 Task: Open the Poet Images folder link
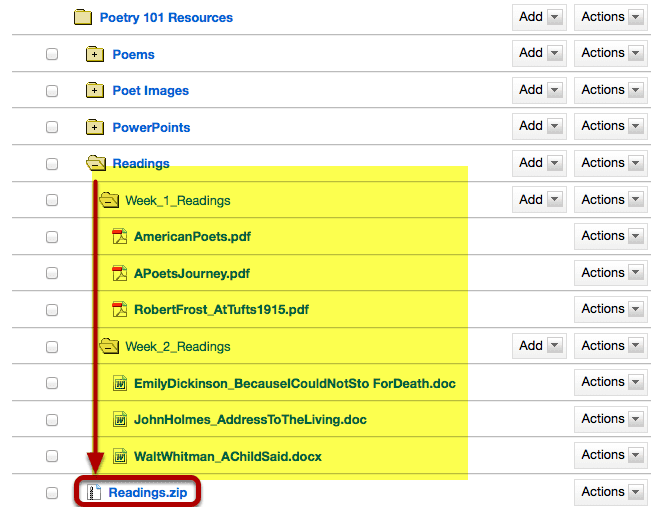click(x=151, y=91)
